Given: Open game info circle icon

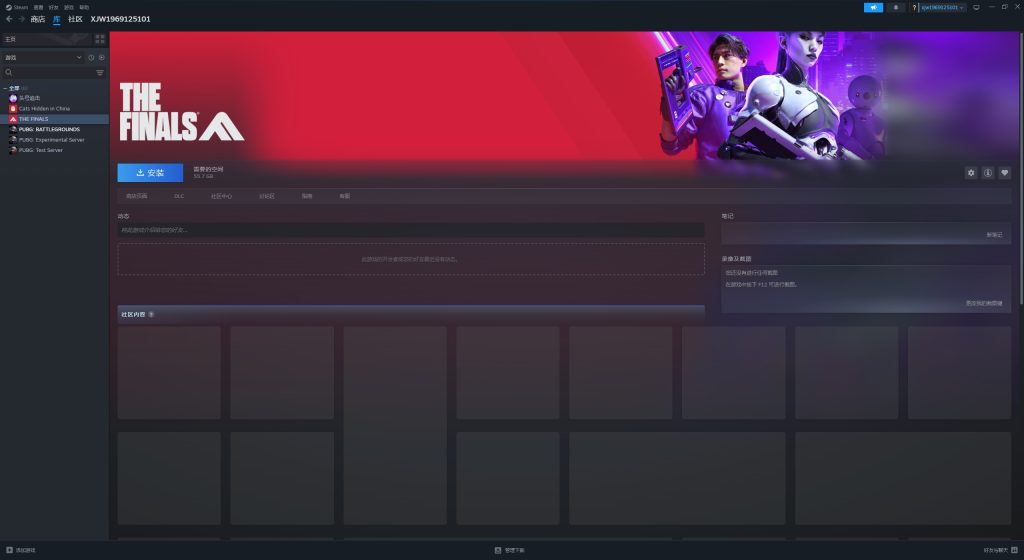Looking at the screenshot, I should tap(988, 173).
